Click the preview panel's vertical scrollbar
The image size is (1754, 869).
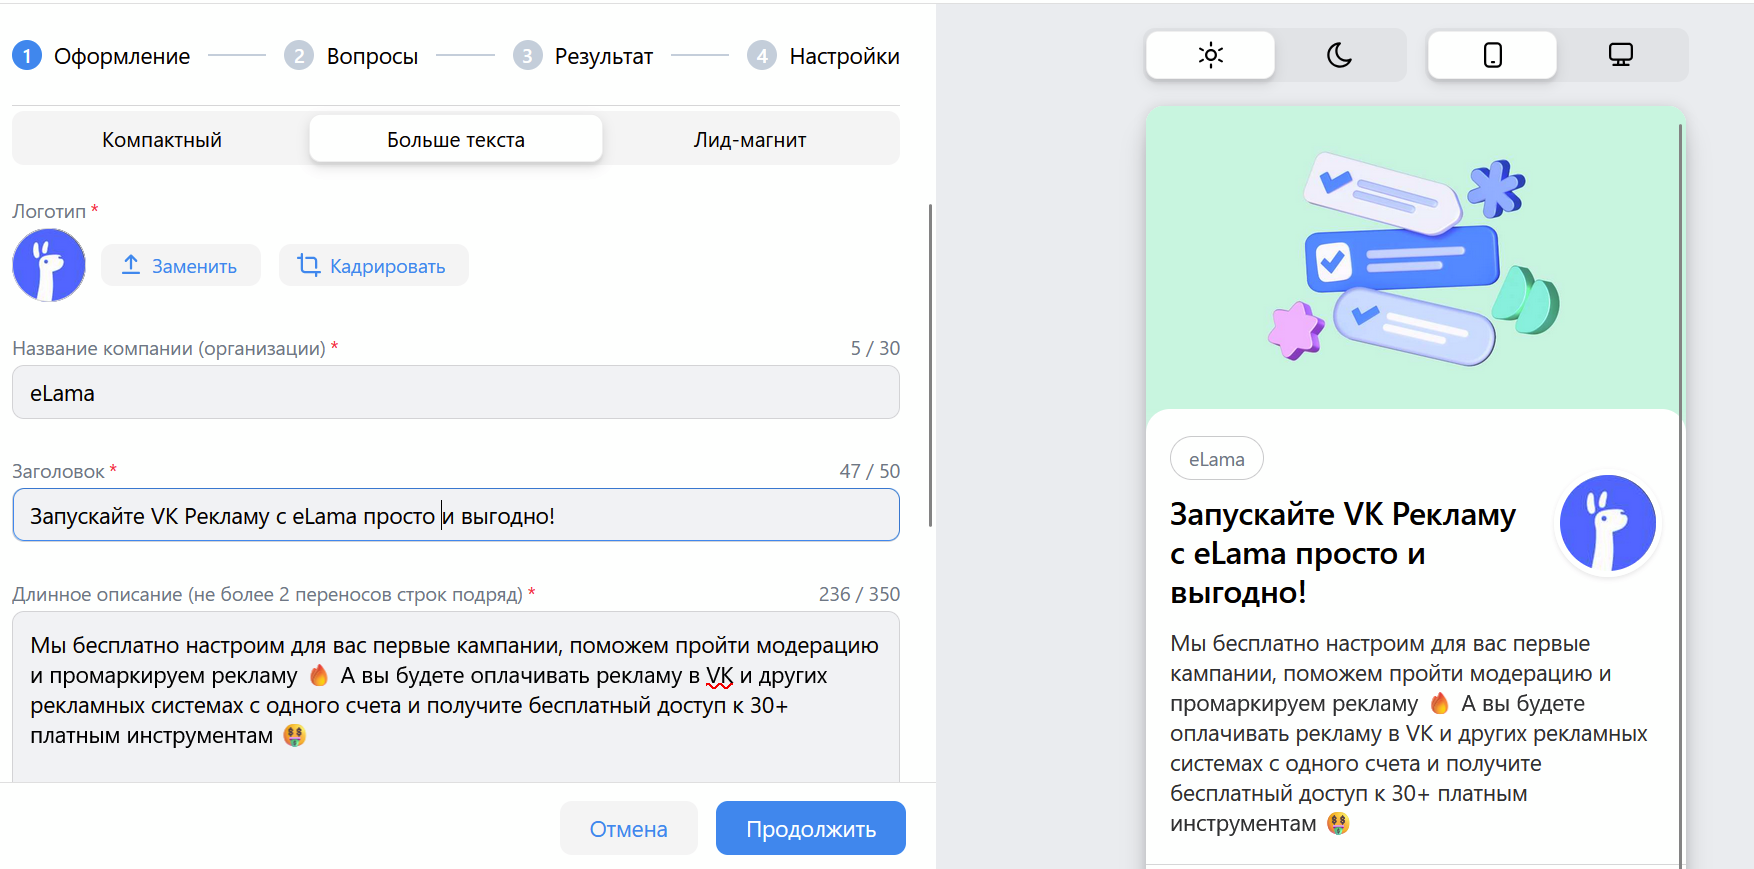1681,495
